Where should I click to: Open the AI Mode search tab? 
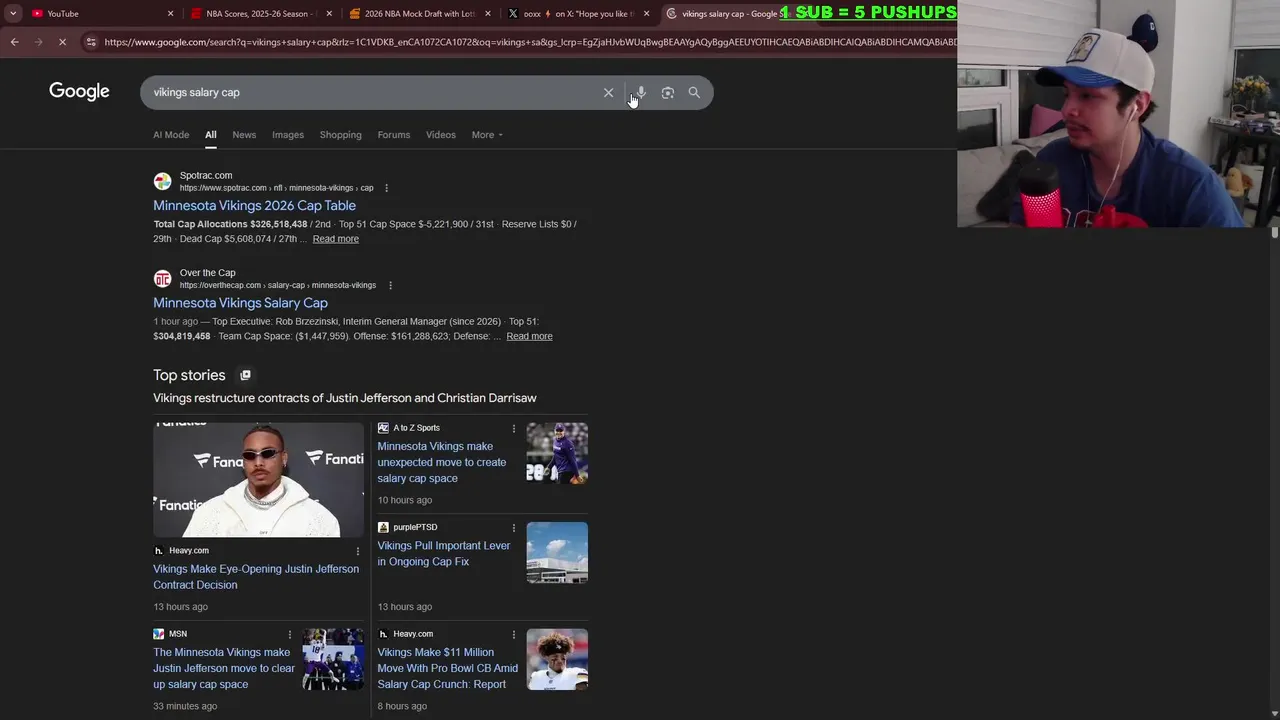171,135
